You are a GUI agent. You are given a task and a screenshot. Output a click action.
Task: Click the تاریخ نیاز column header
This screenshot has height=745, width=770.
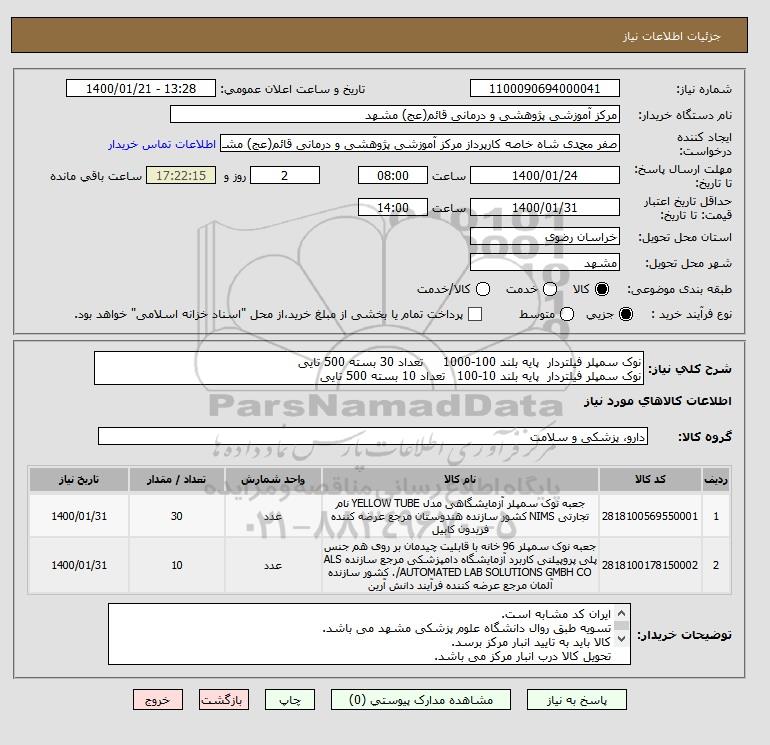click(79, 479)
